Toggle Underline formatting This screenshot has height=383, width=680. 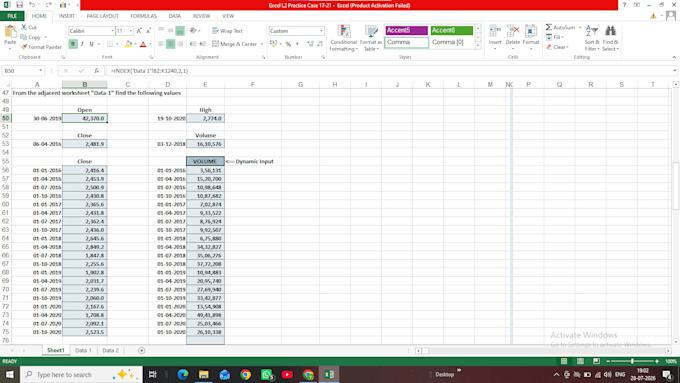coord(91,44)
